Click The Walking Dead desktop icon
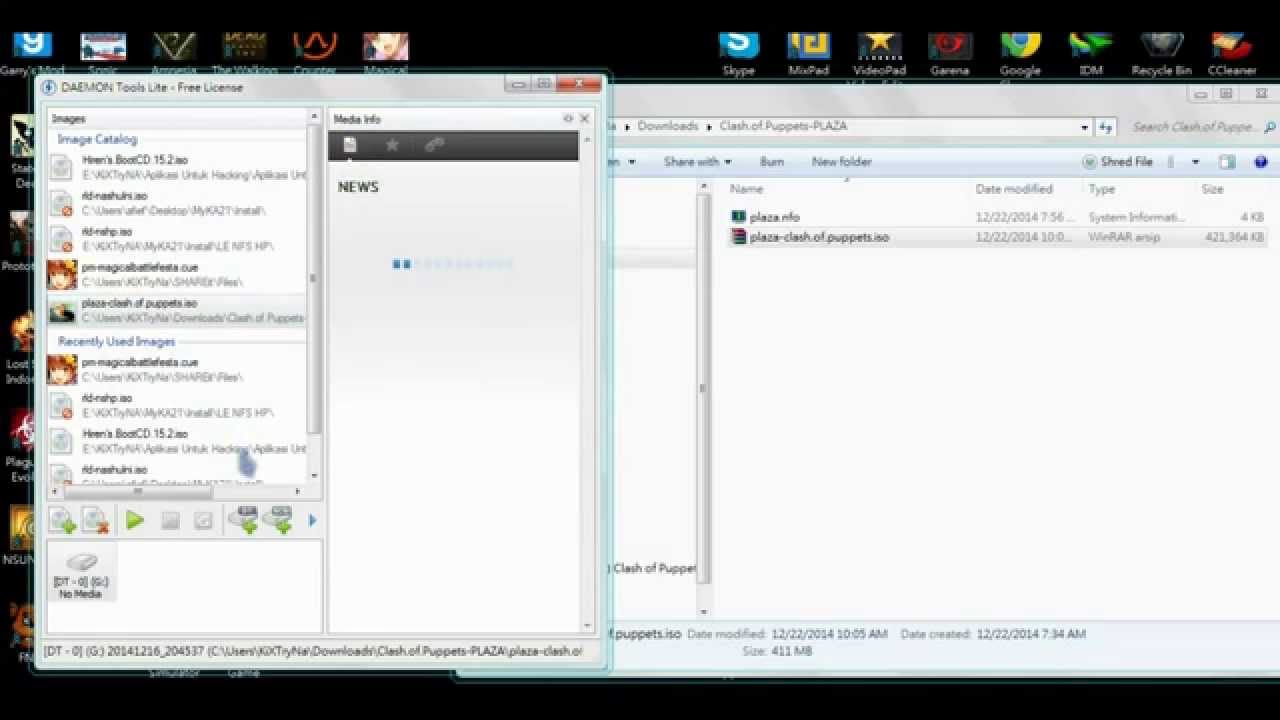Image resolution: width=1280 pixels, height=720 pixels. coord(245,54)
